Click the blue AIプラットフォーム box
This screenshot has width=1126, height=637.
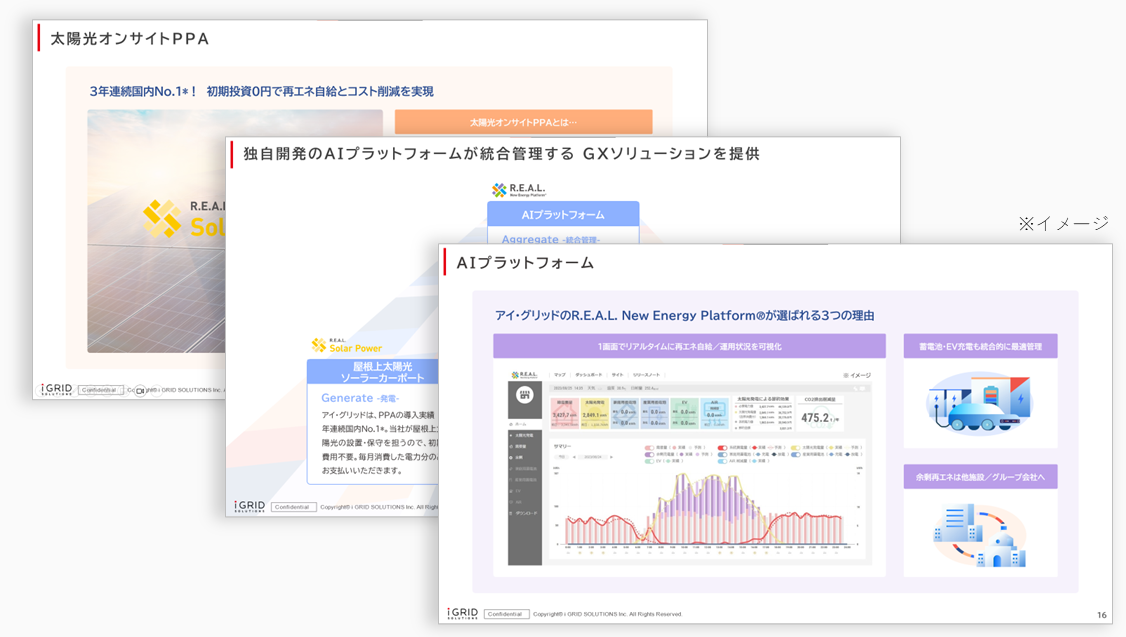[x=563, y=214]
